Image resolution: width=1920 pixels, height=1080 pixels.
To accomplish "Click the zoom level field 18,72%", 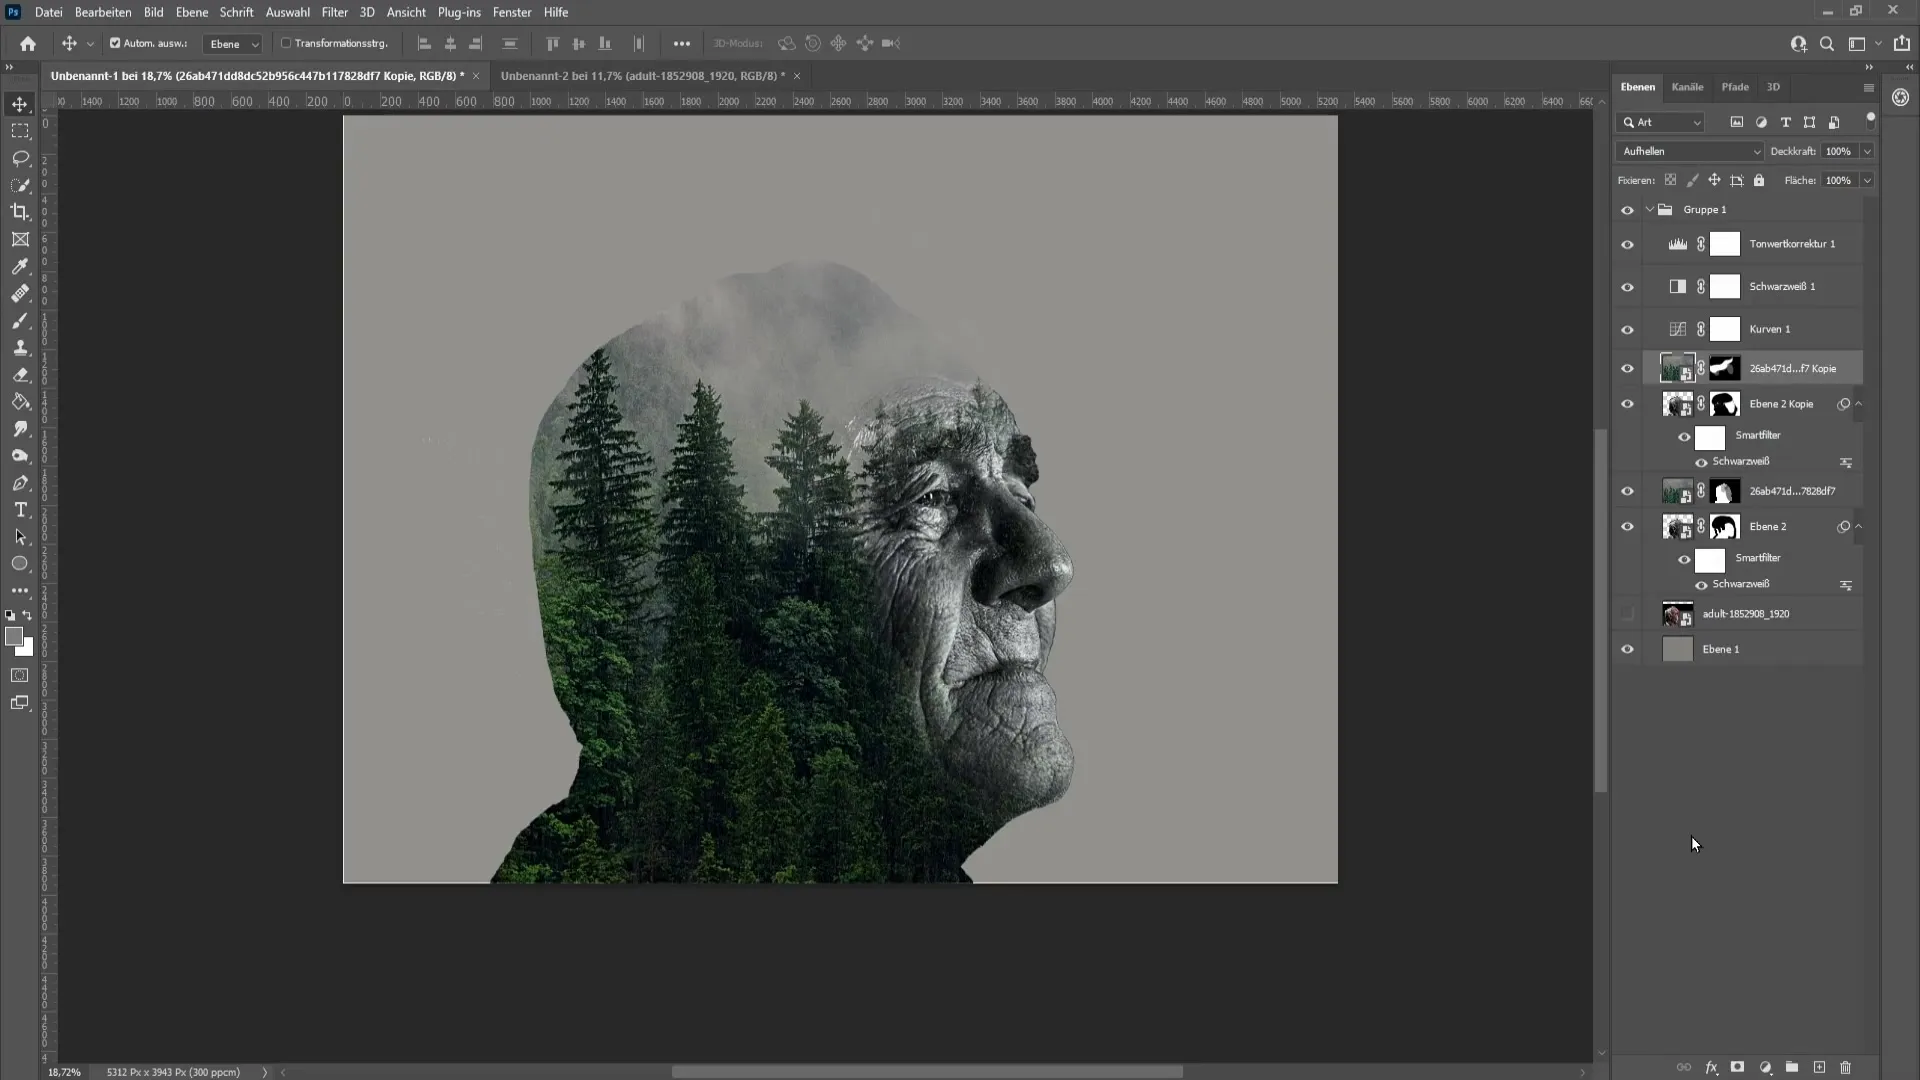I will [65, 1072].
